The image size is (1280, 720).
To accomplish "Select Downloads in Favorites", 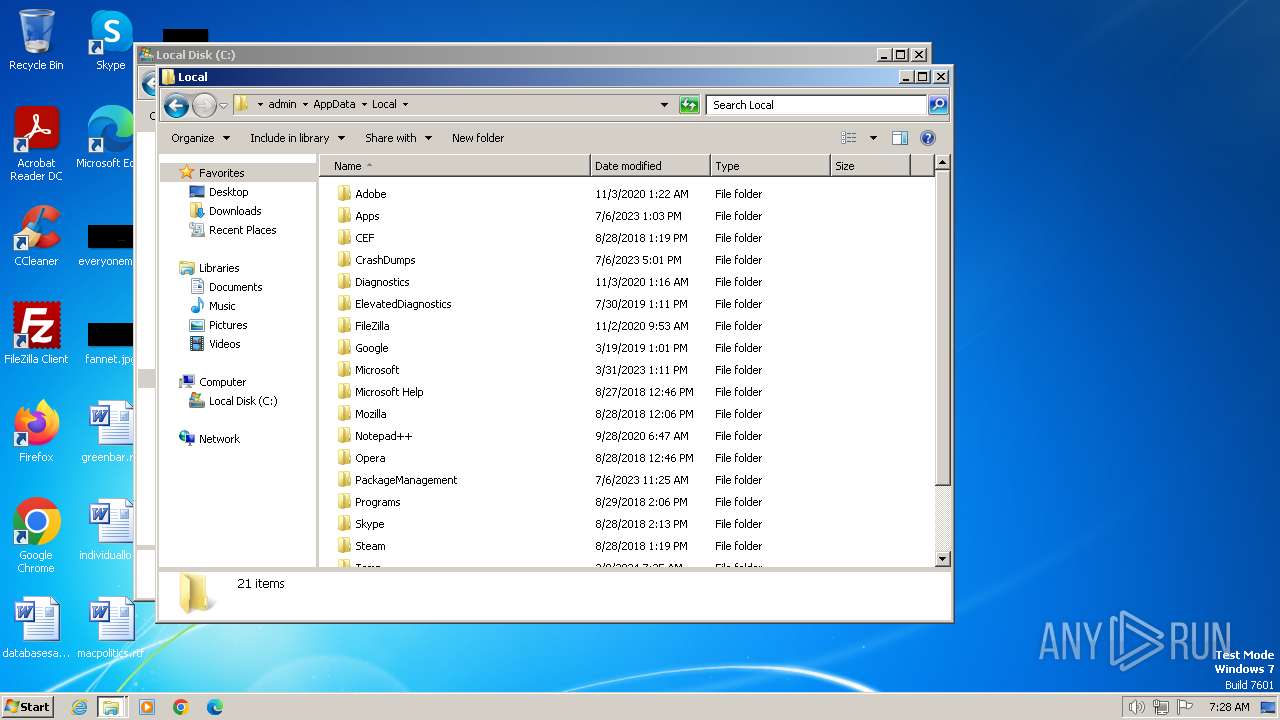I will (235, 211).
